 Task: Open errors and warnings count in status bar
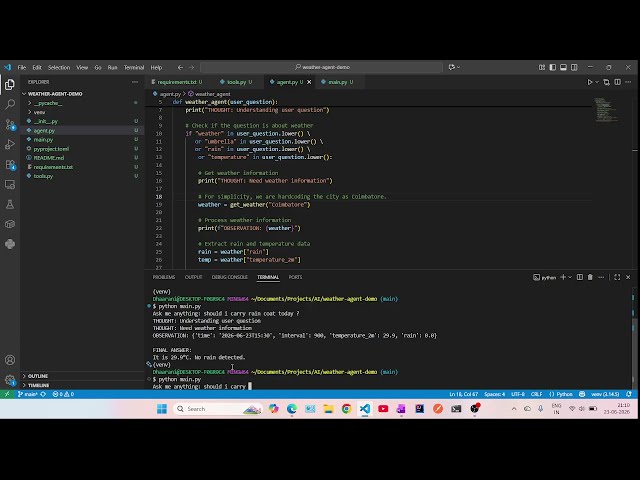pyautogui.click(x=63, y=394)
